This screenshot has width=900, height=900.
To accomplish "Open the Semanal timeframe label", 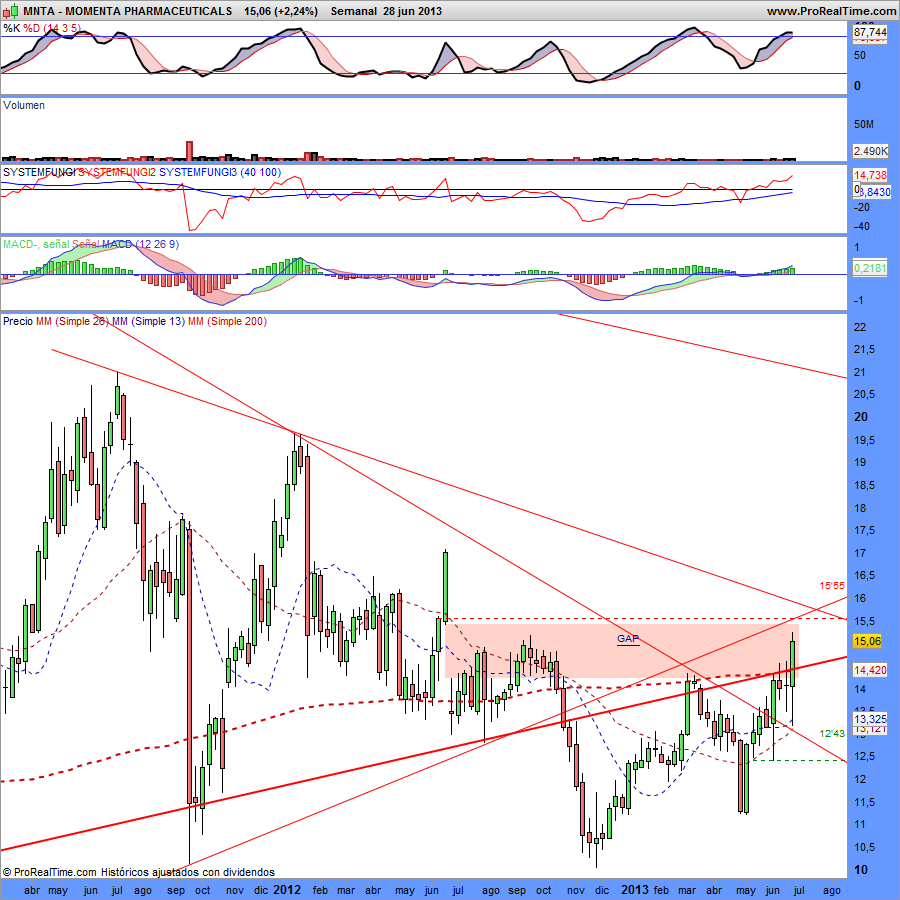I will pos(354,11).
